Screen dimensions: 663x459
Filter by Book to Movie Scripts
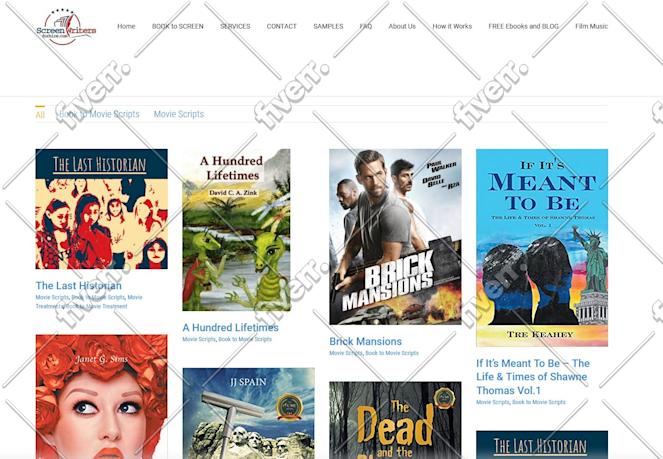click(x=99, y=114)
